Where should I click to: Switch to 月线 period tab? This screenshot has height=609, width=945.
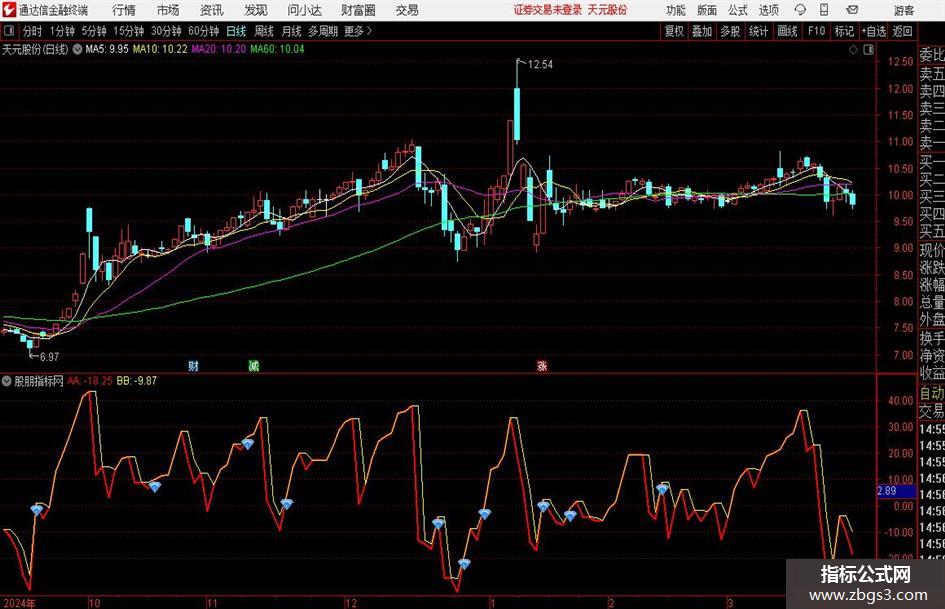point(292,31)
